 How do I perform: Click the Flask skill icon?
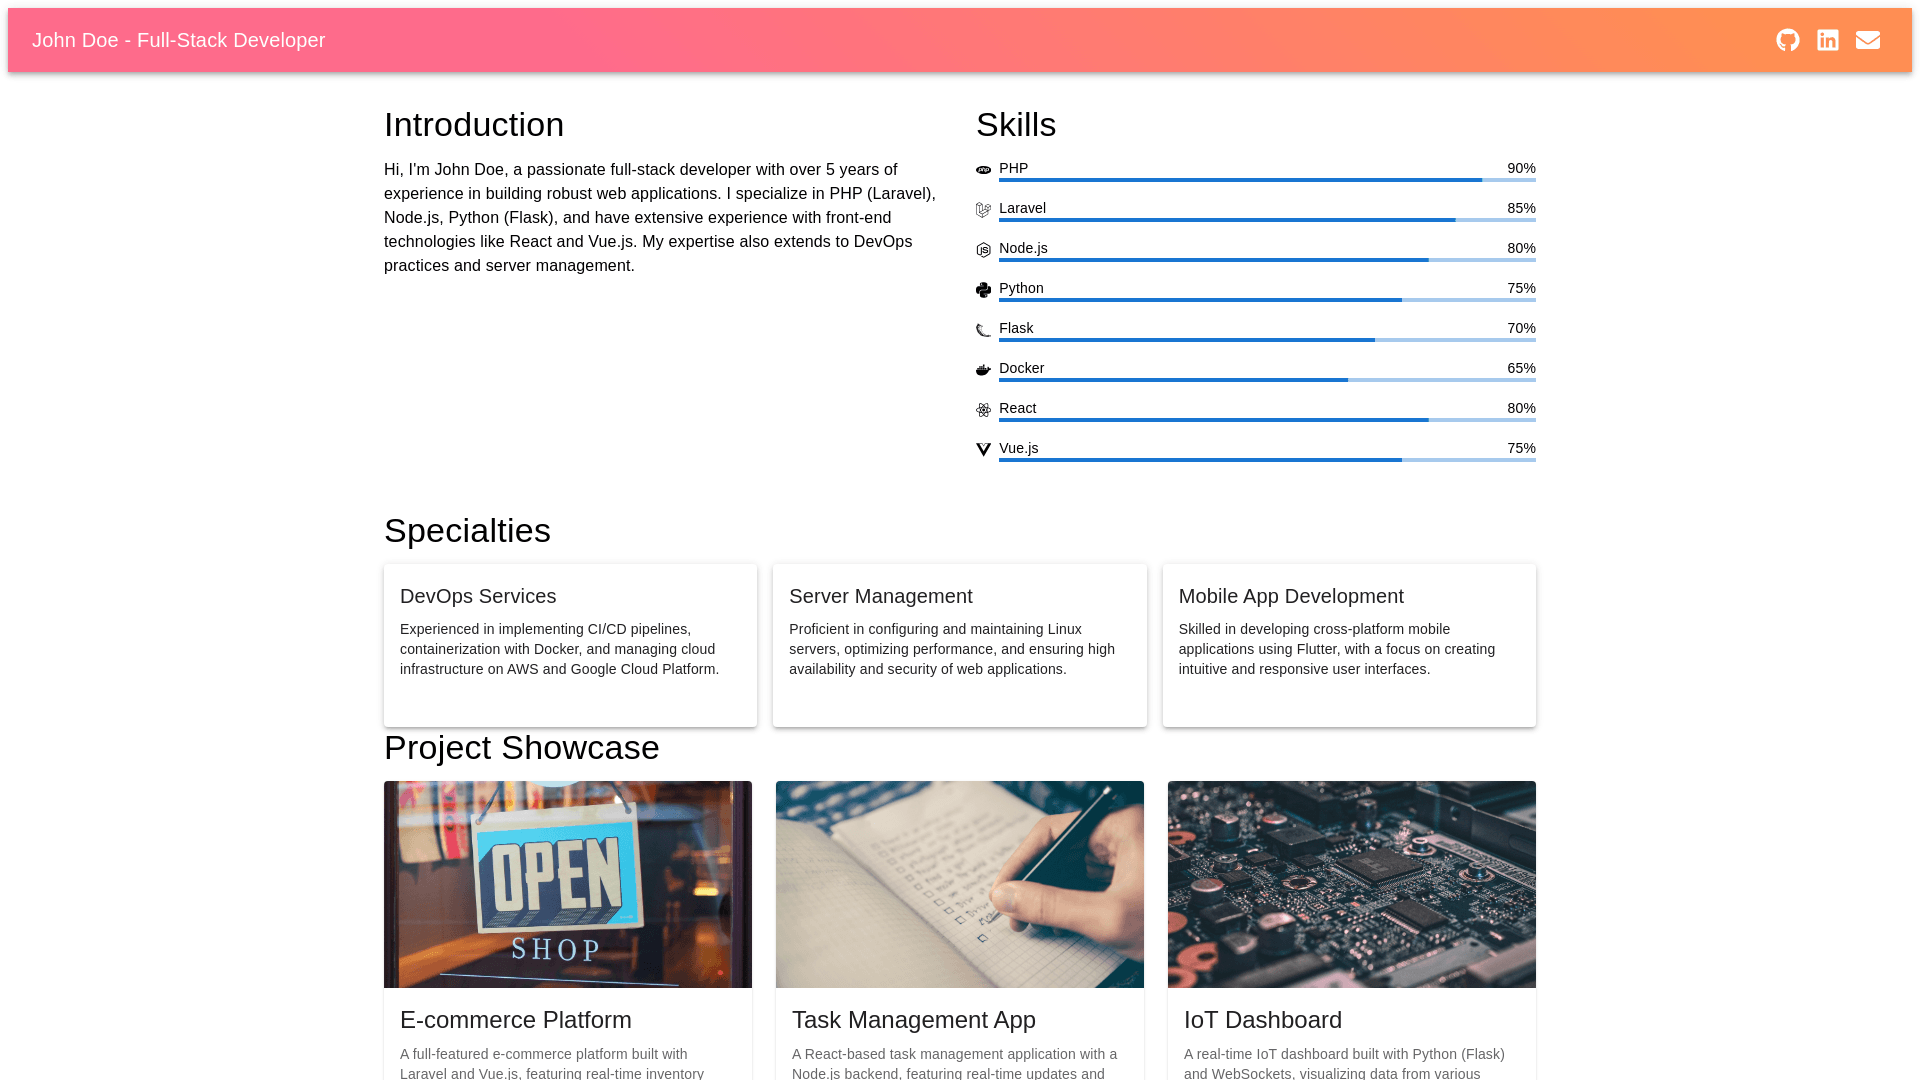click(x=984, y=330)
